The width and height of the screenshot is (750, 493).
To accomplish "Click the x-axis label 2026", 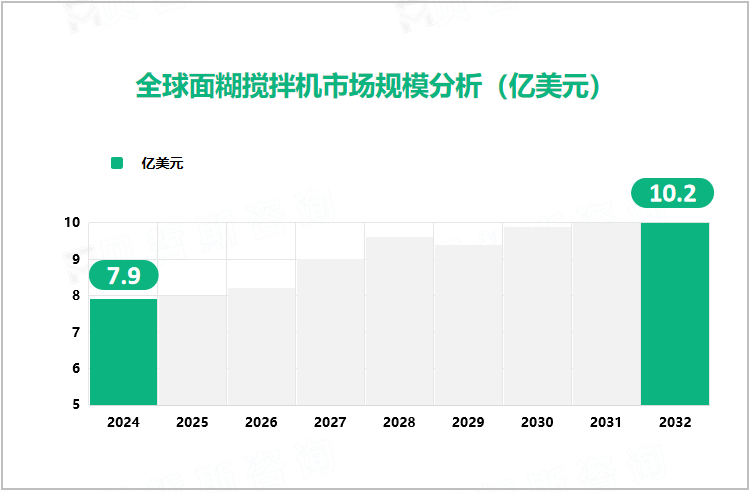I will 261,422.
